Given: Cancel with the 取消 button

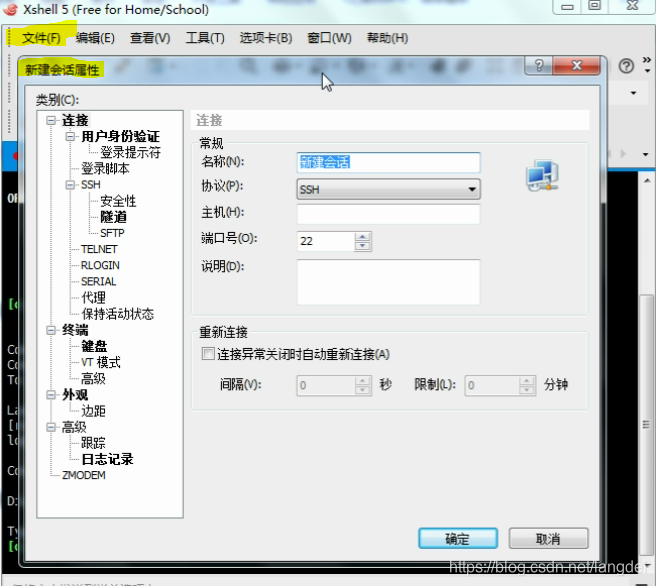Looking at the screenshot, I should coord(548,538).
